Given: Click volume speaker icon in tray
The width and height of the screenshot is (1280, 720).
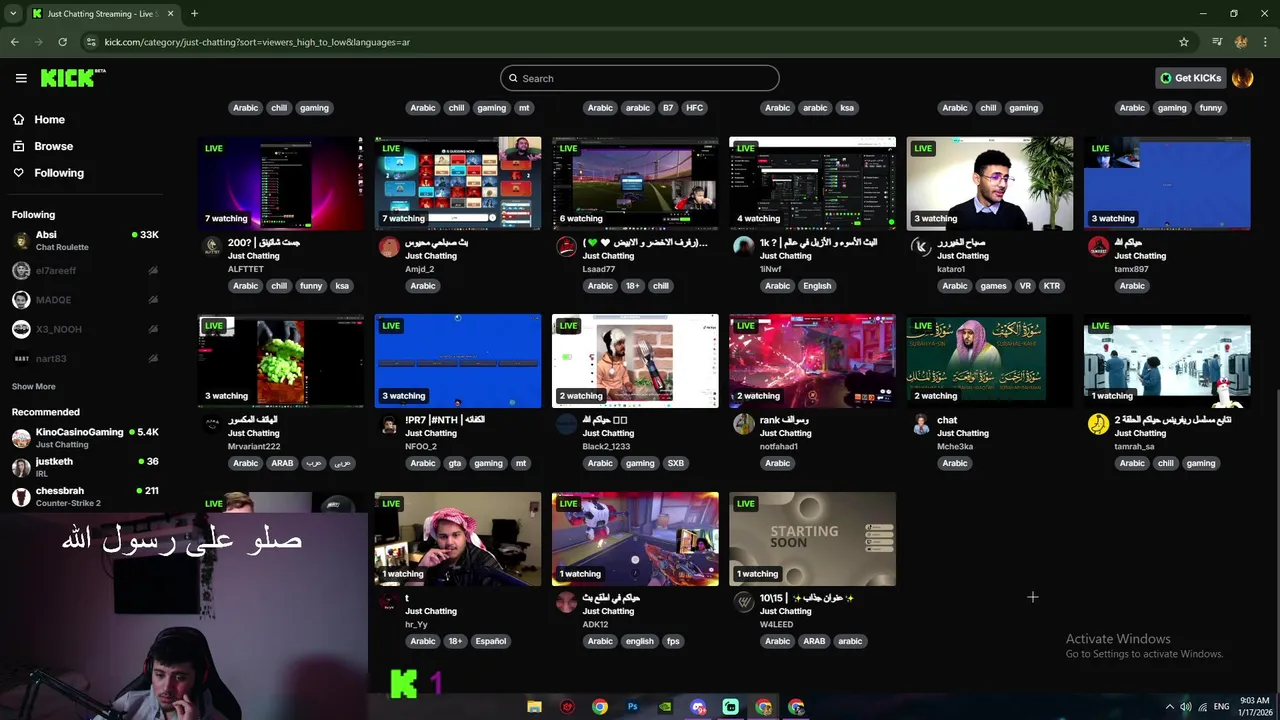Looking at the screenshot, I should 1185,707.
